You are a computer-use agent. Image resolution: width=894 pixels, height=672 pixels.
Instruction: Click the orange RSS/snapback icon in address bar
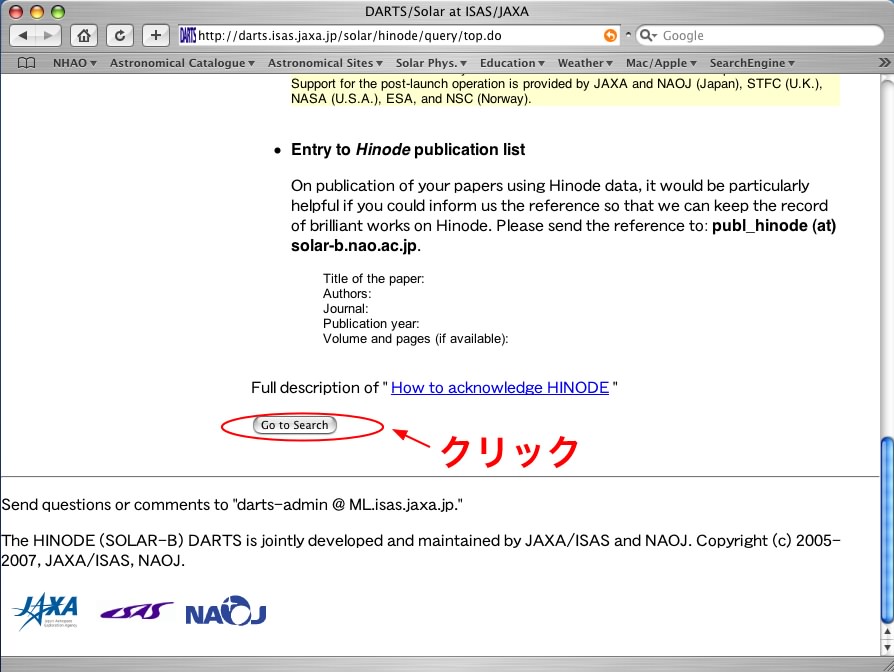point(610,35)
